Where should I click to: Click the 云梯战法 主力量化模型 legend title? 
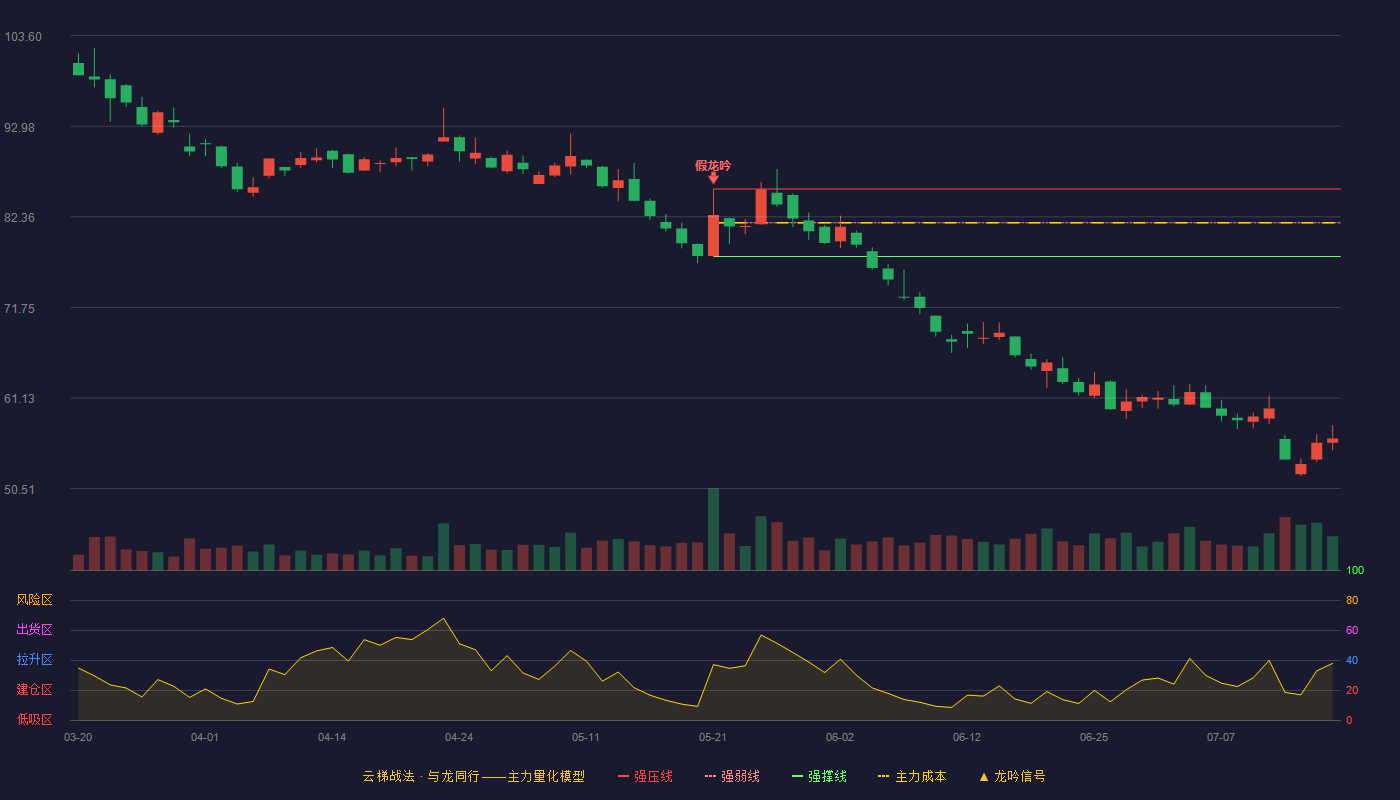pos(473,776)
